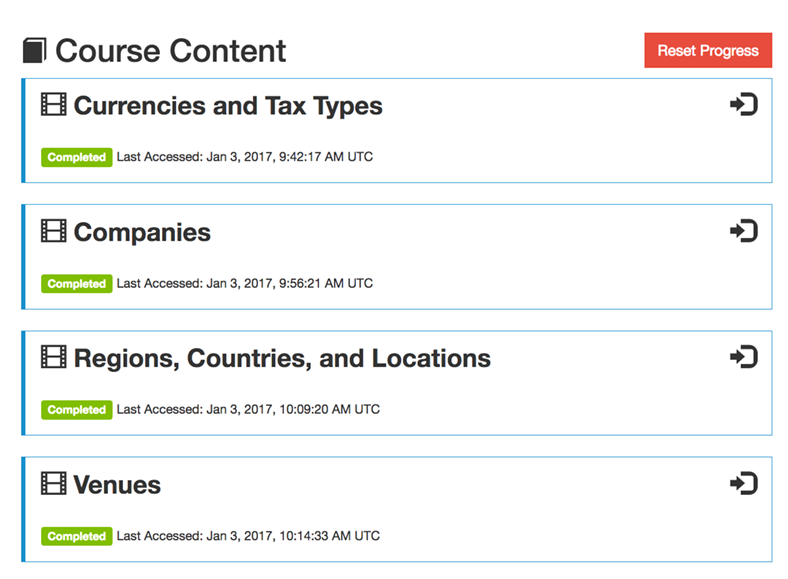Screen dimensions: 788x579
Task: Click the film icon beside Currencies and Tax Types
Action: coord(54,105)
